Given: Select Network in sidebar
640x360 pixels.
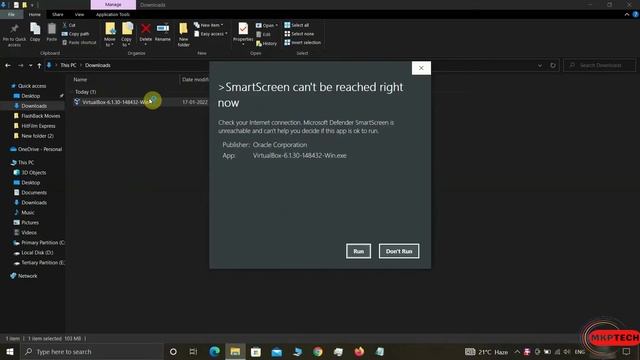Looking at the screenshot, I should (27, 276).
